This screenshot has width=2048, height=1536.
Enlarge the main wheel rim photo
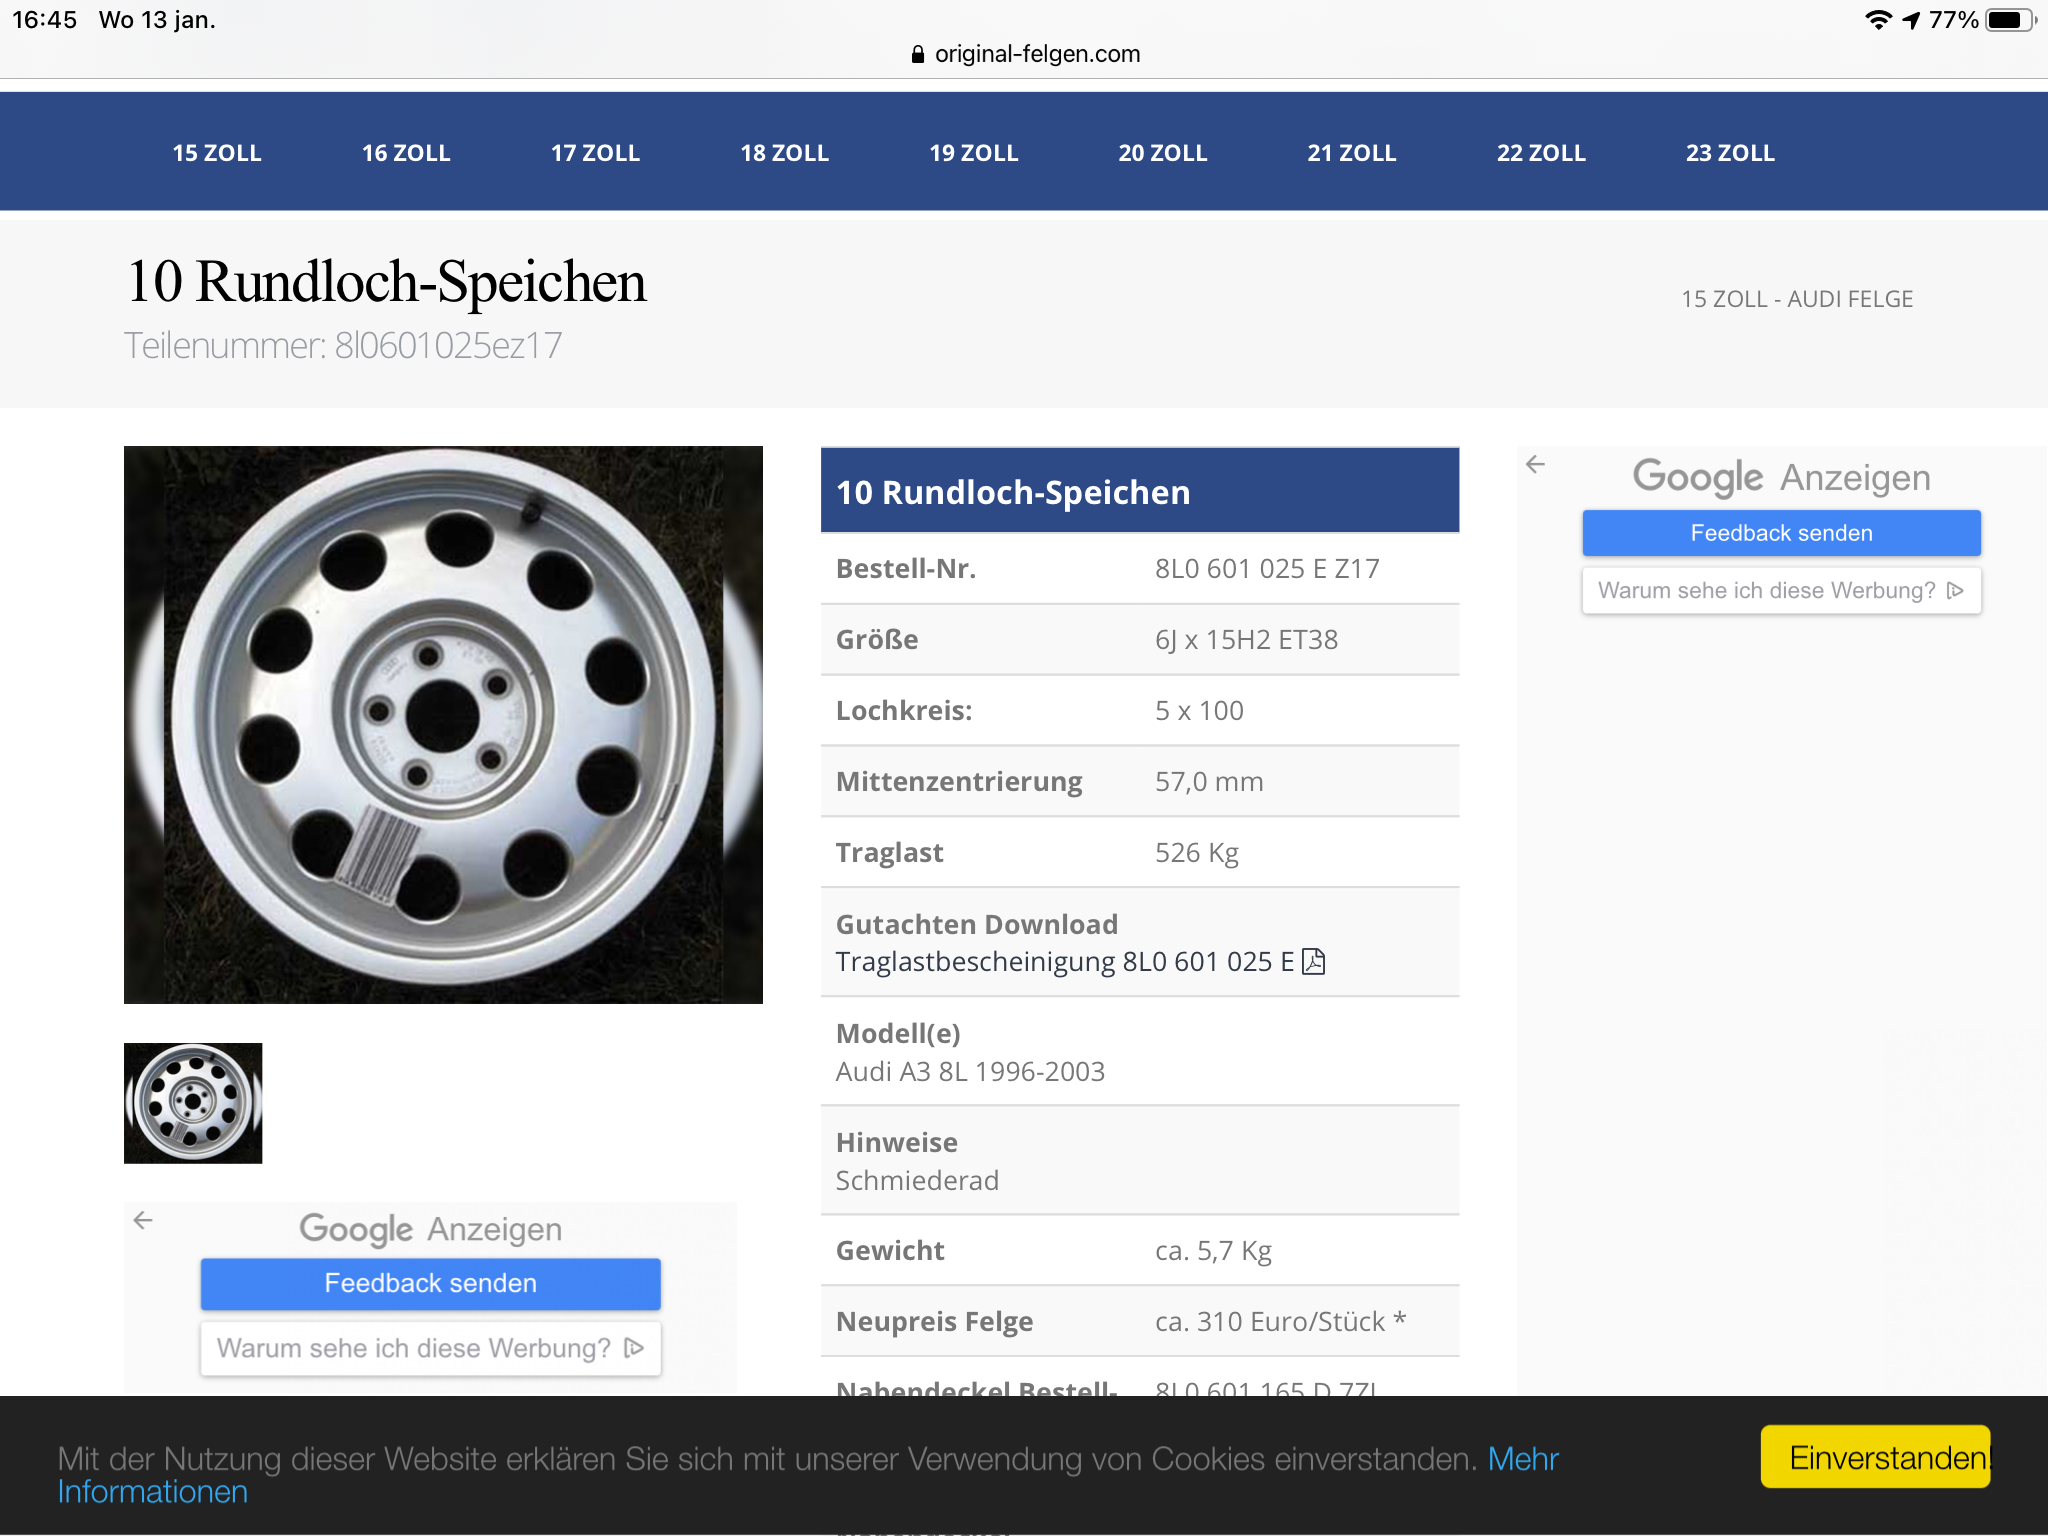(x=443, y=725)
